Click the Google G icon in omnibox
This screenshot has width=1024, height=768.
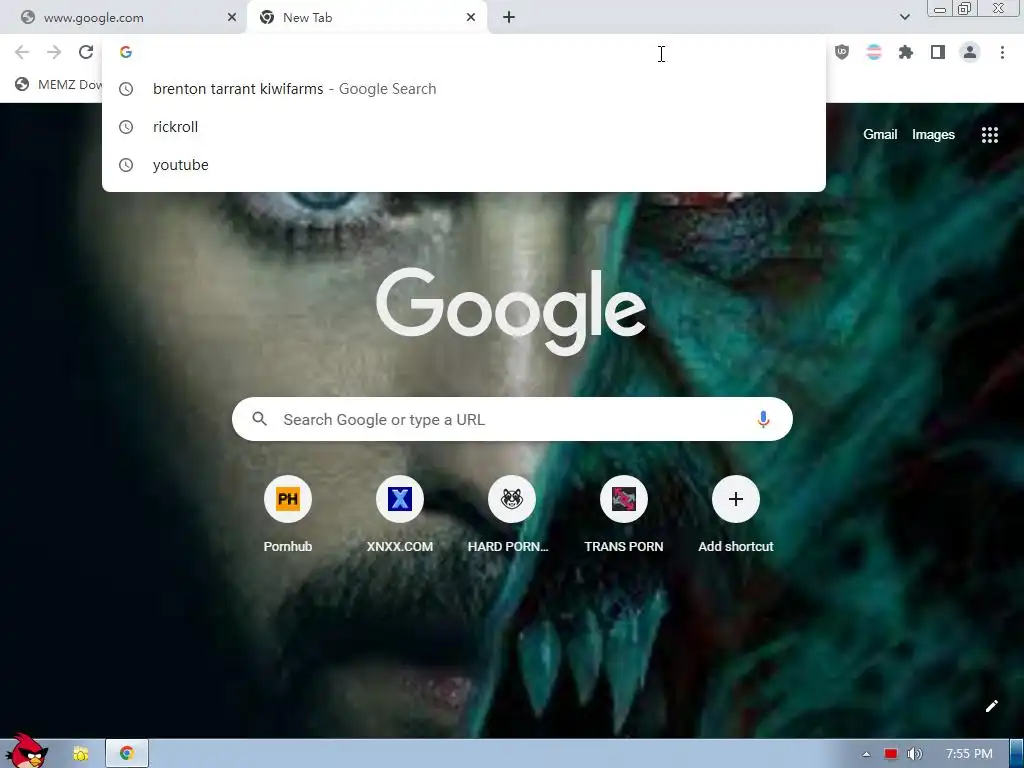126,52
